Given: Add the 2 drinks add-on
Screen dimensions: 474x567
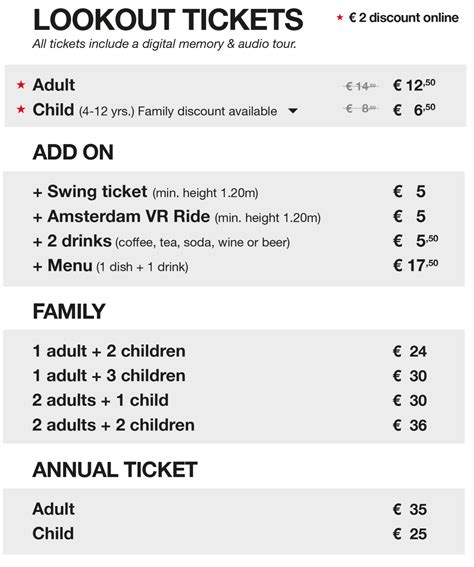Looking at the screenshot, I should (x=234, y=241).
